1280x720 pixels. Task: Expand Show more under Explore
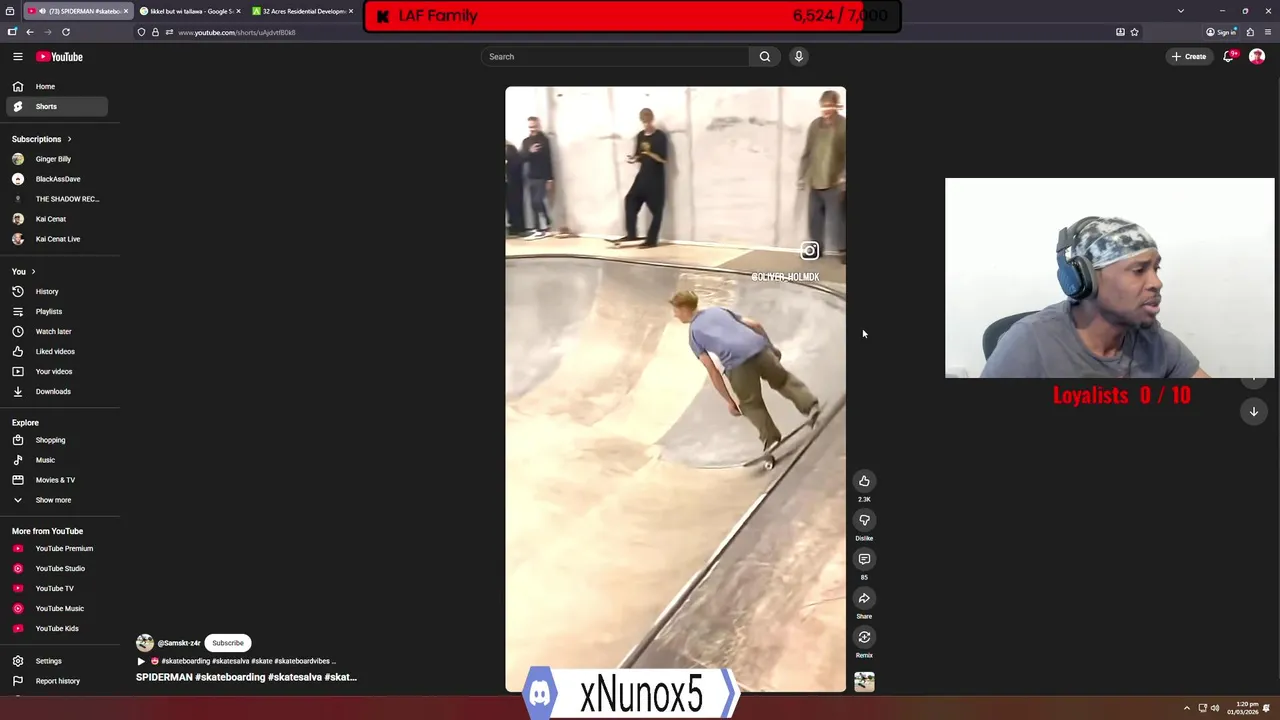57,500
